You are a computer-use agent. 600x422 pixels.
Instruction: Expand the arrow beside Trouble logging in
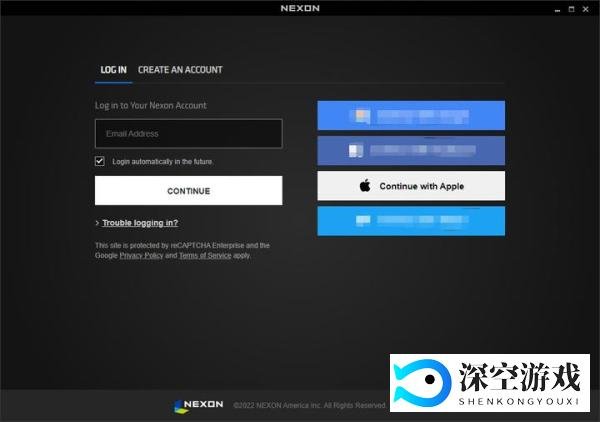(97, 223)
